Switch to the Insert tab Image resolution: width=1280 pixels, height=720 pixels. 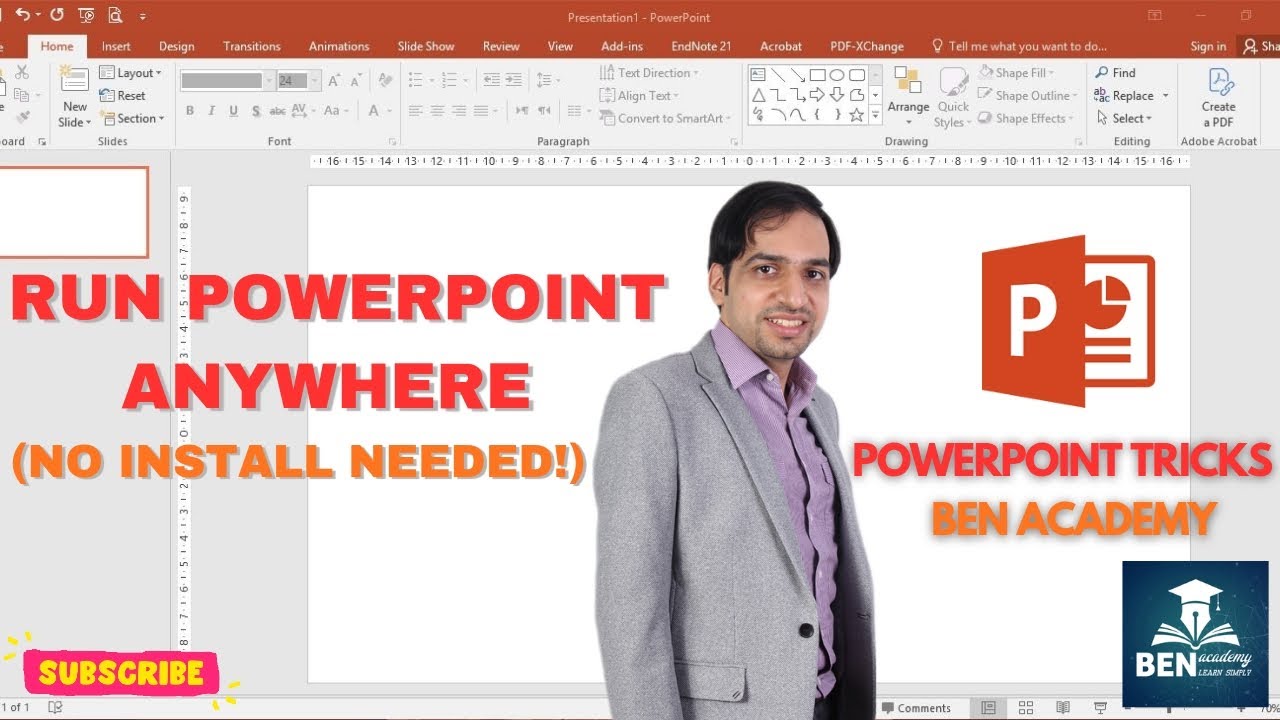pos(116,46)
